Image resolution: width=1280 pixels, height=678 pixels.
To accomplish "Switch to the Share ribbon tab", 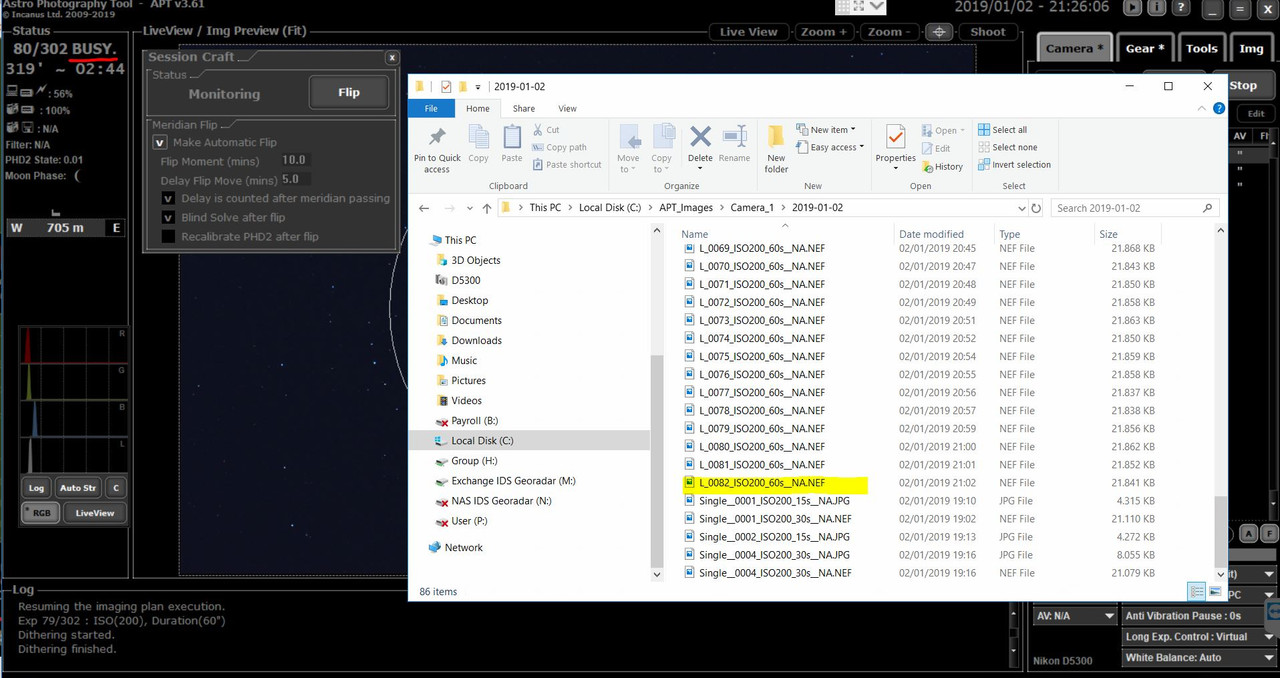I will click(x=524, y=108).
